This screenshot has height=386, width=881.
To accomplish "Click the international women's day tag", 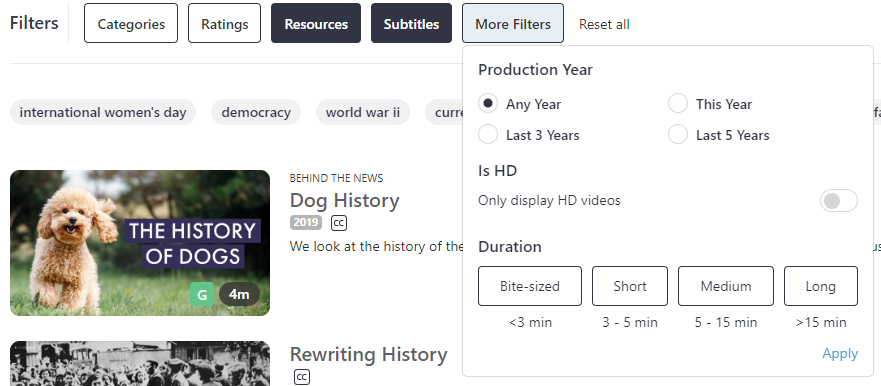I will coord(103,112).
